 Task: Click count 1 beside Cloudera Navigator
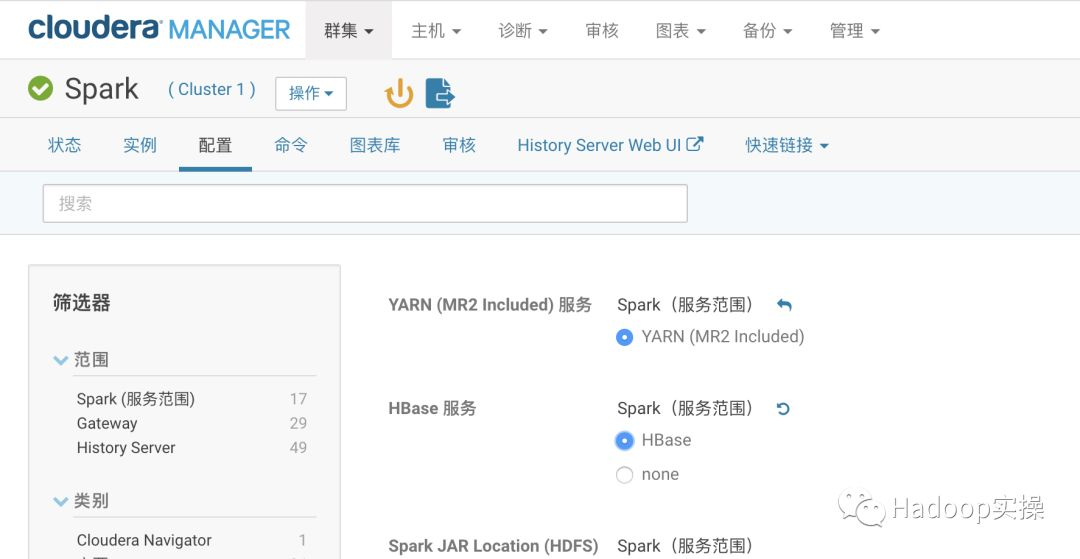point(302,540)
